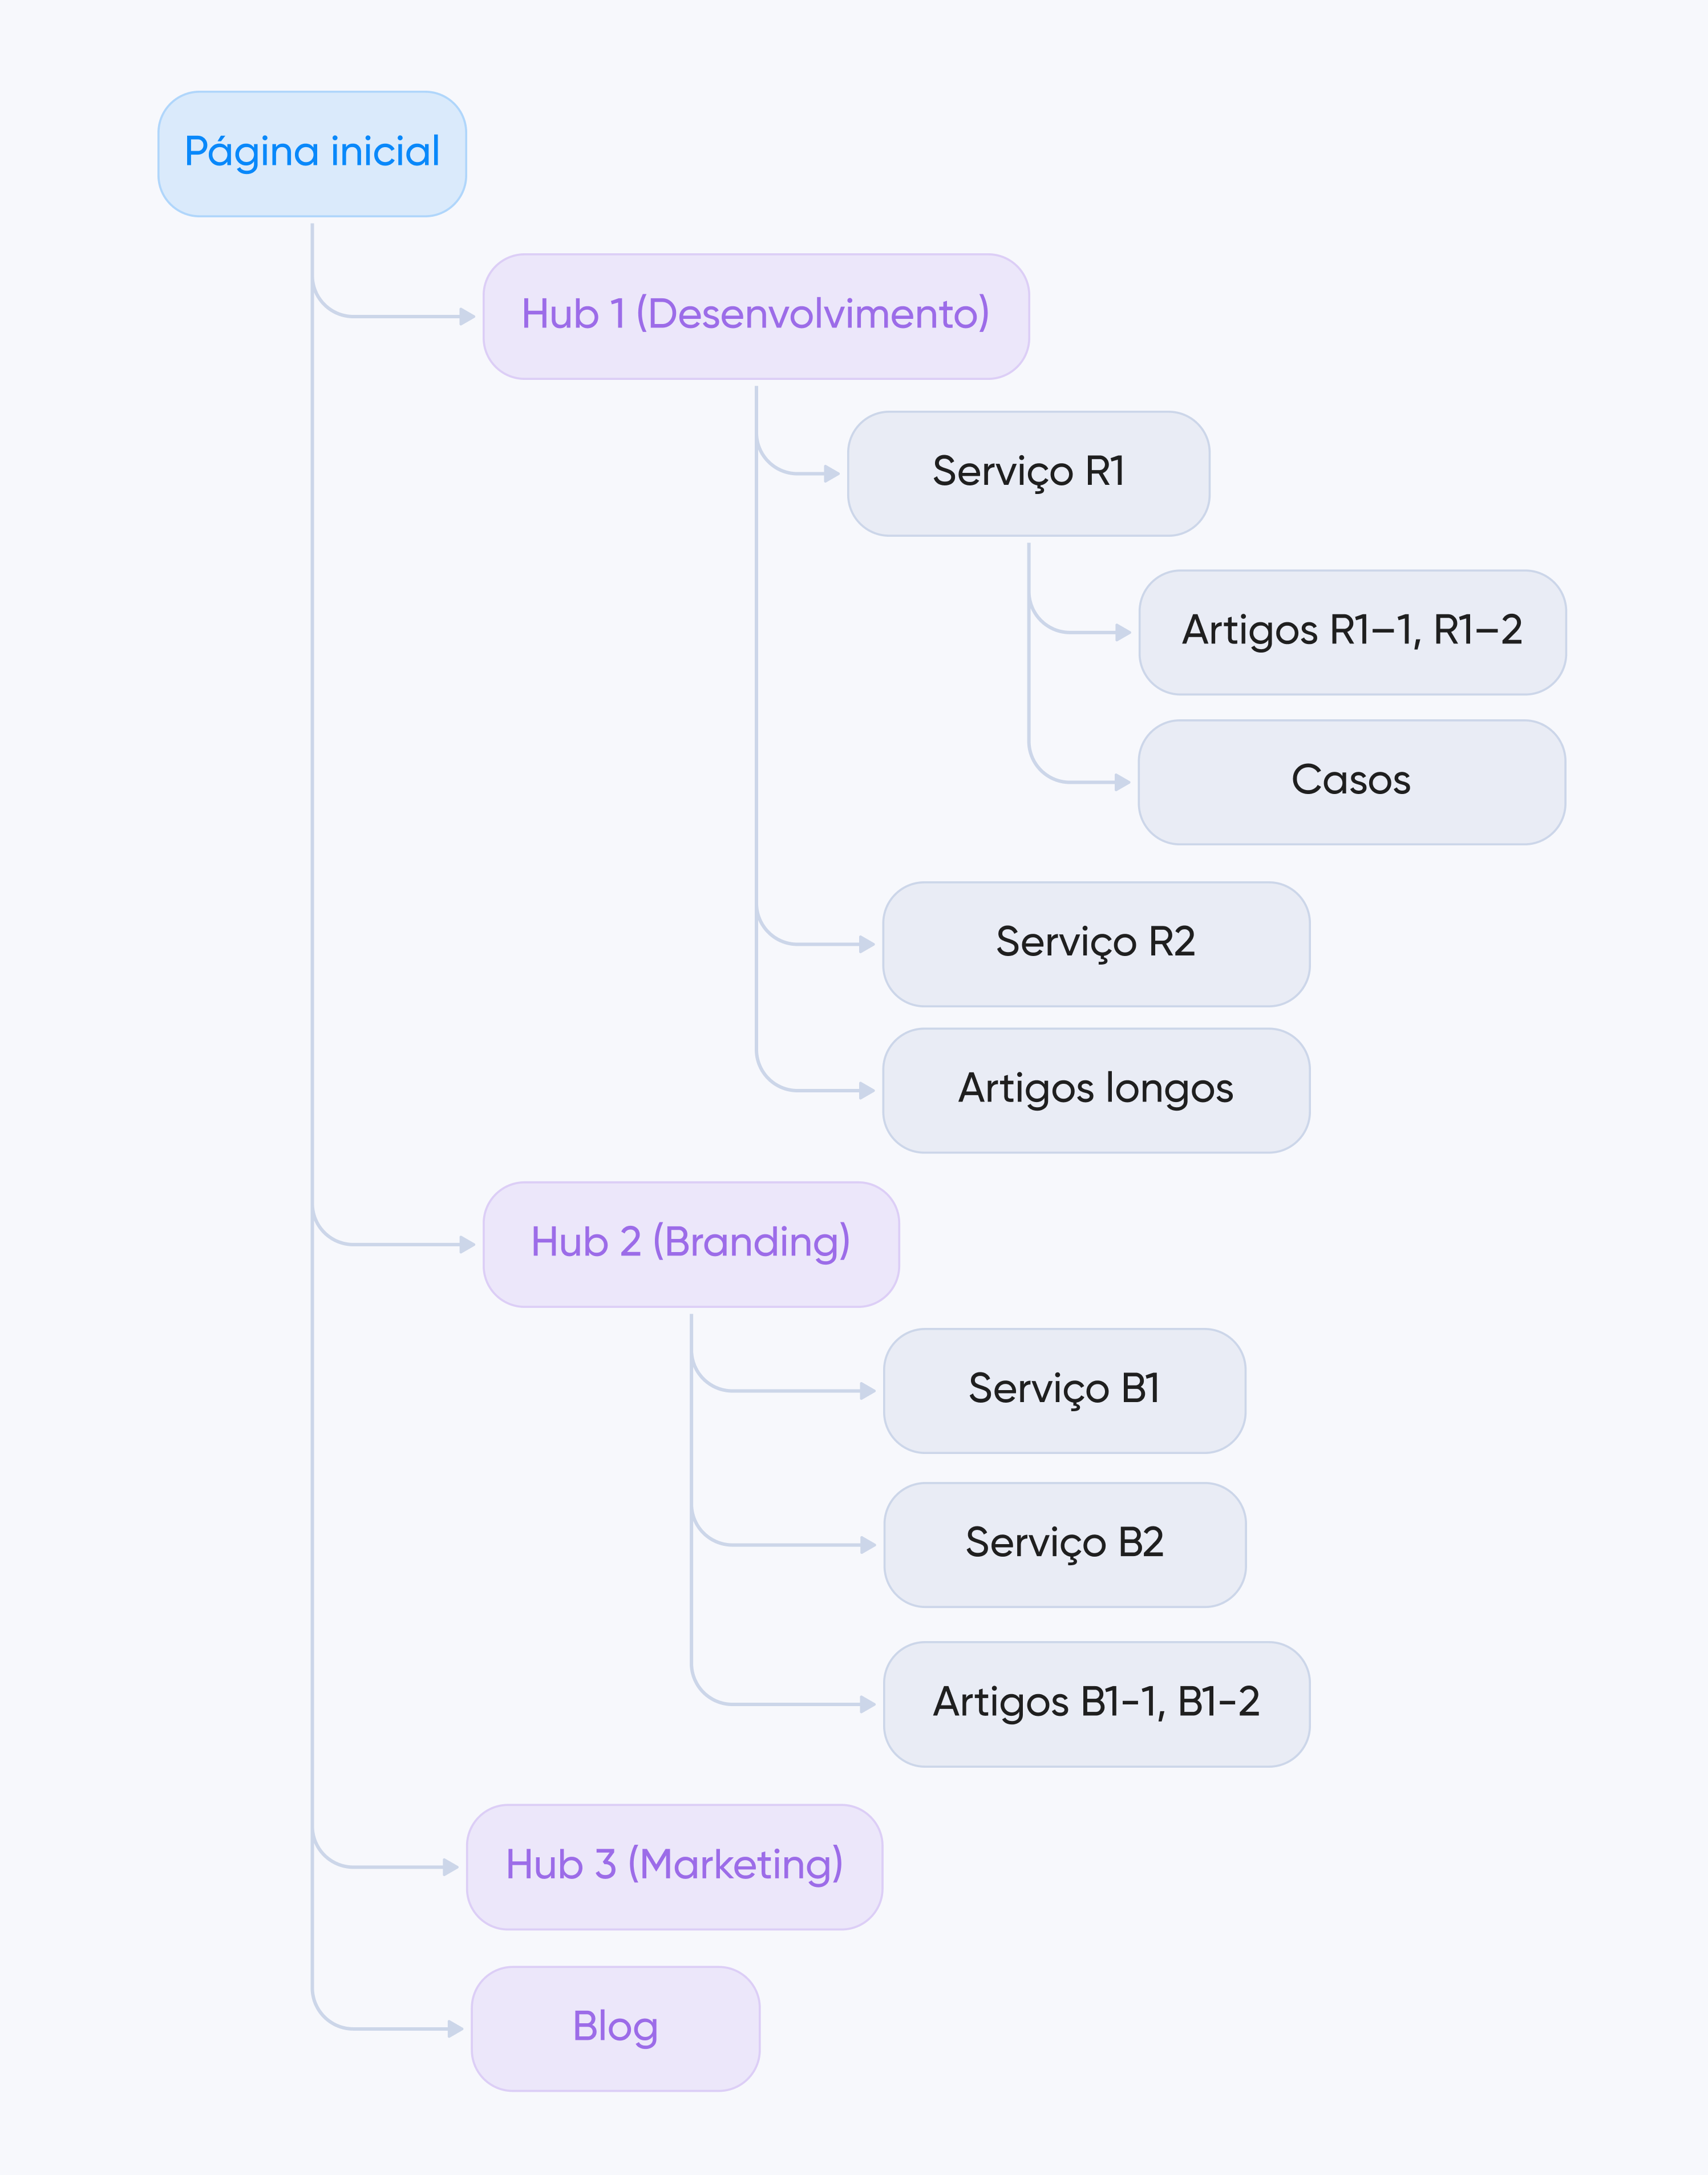Screen dimensions: 1708x2175
Task: Open the Serviço R2 box
Action: pos(1096,944)
